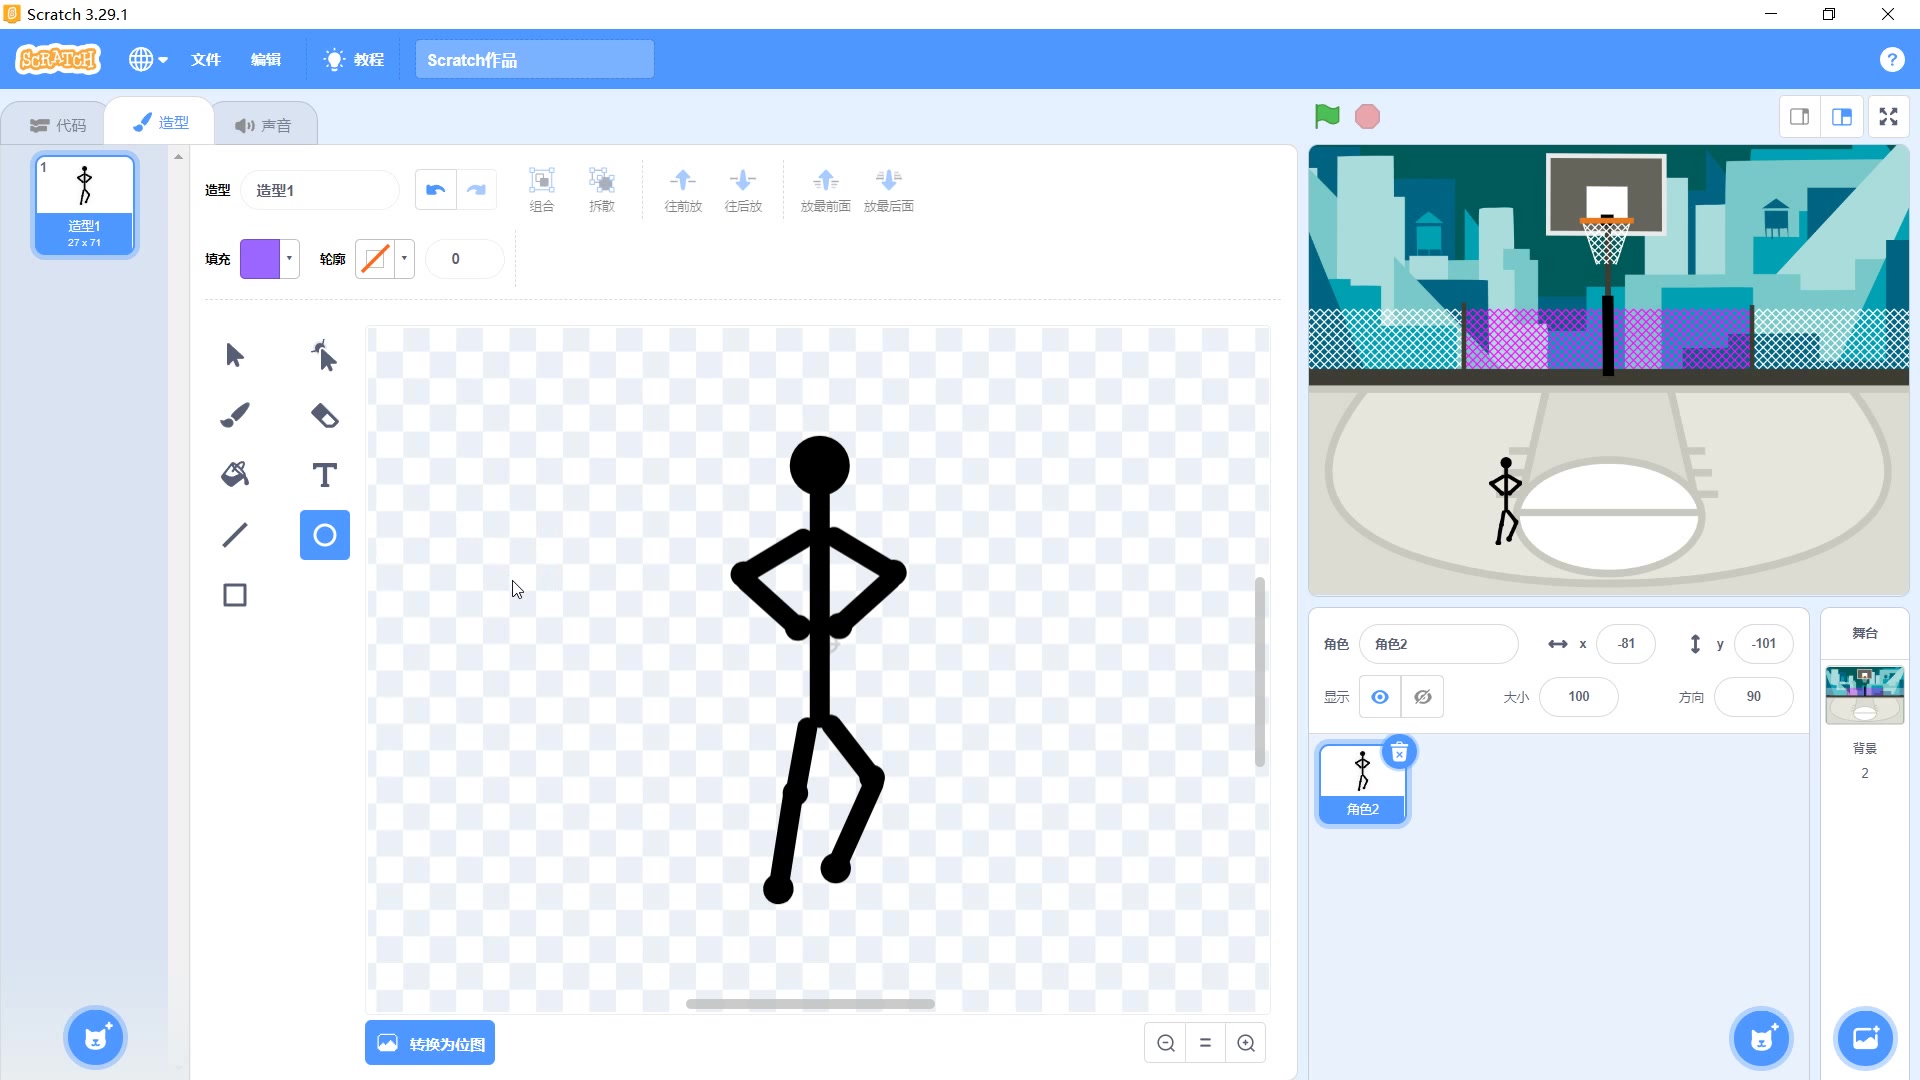Select the Eraser tool
Image resolution: width=1920 pixels, height=1080 pixels.
tap(324, 415)
